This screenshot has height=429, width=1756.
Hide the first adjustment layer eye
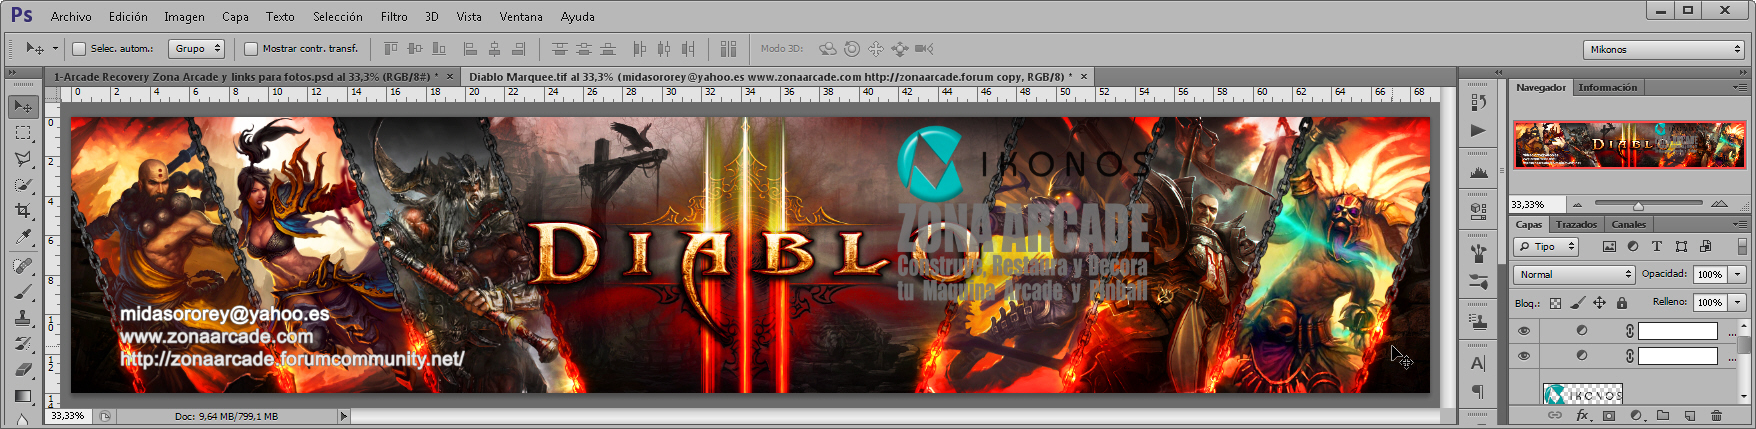click(x=1524, y=330)
